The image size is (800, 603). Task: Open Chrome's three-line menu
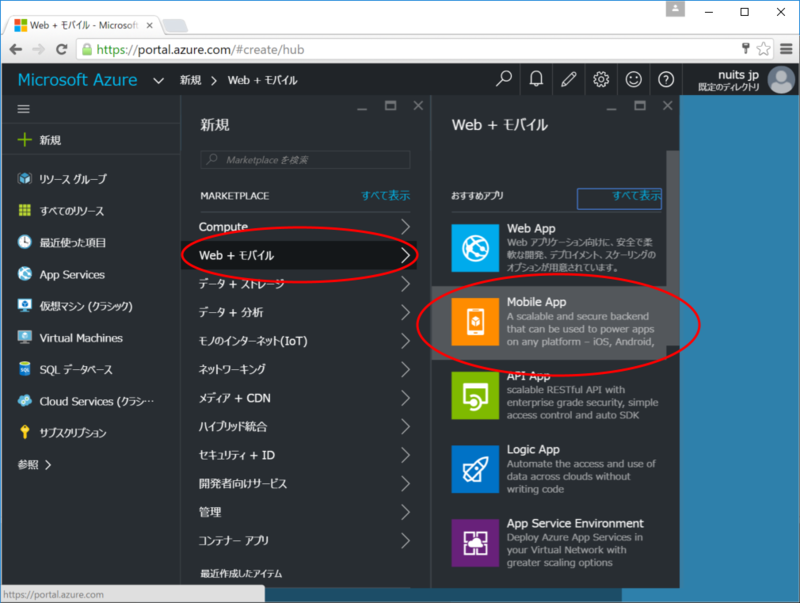pyautogui.click(x=786, y=49)
